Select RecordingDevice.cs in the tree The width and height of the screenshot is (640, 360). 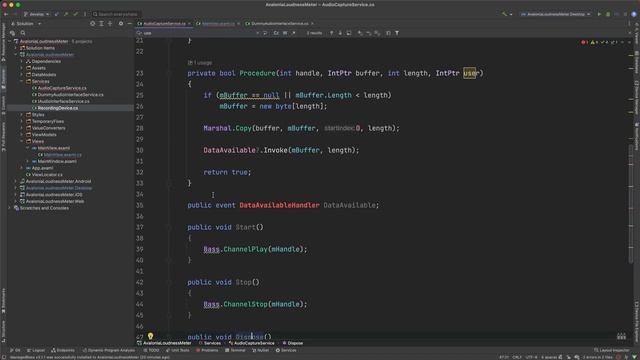(58, 108)
